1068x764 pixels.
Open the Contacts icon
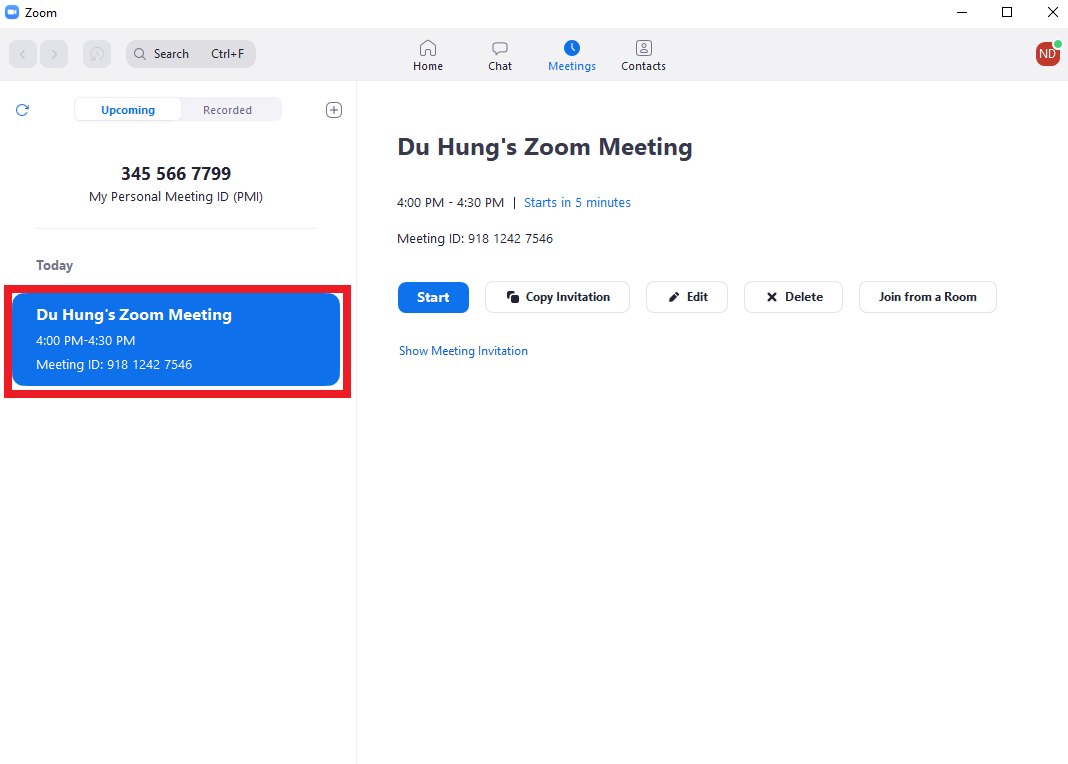[x=643, y=54]
